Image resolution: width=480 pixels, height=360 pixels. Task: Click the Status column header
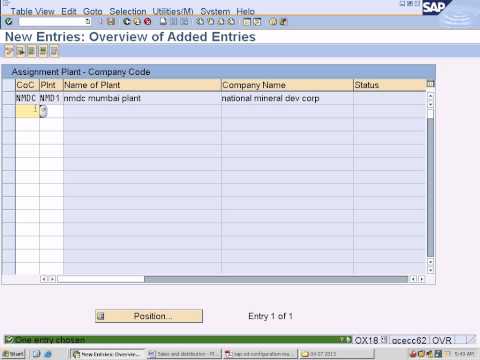coord(390,85)
